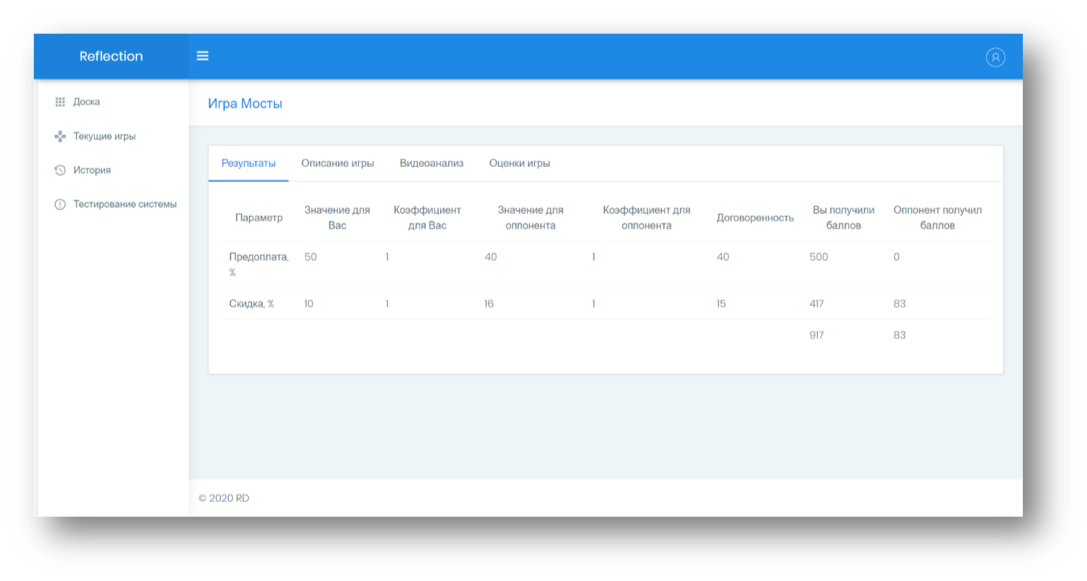Image resolution: width=1087 pixels, height=581 pixels.
Task: Click the Договоренность column header
Action: (755, 218)
